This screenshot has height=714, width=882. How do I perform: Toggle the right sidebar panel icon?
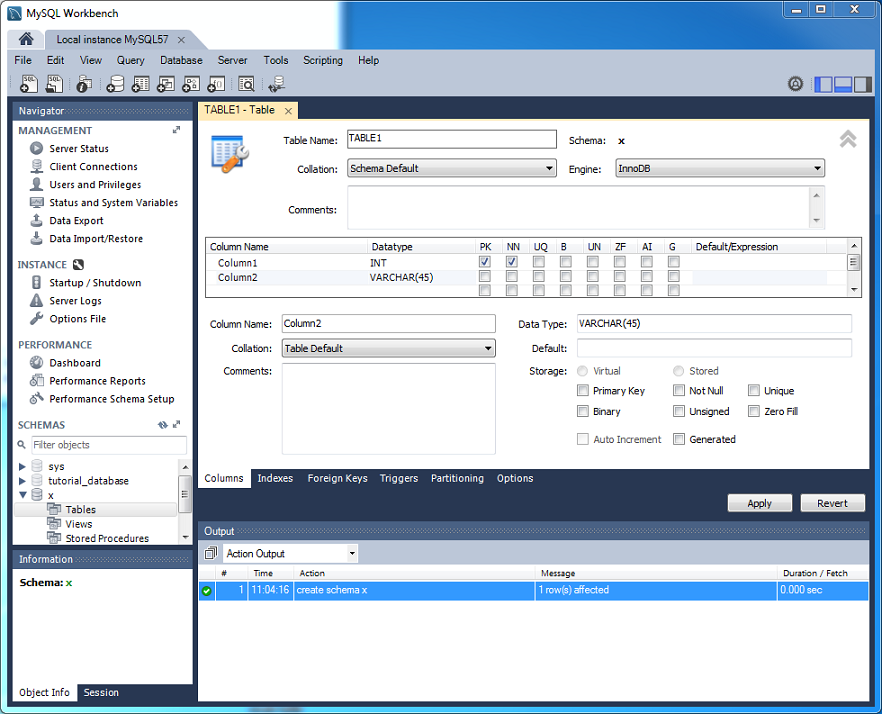coord(862,84)
